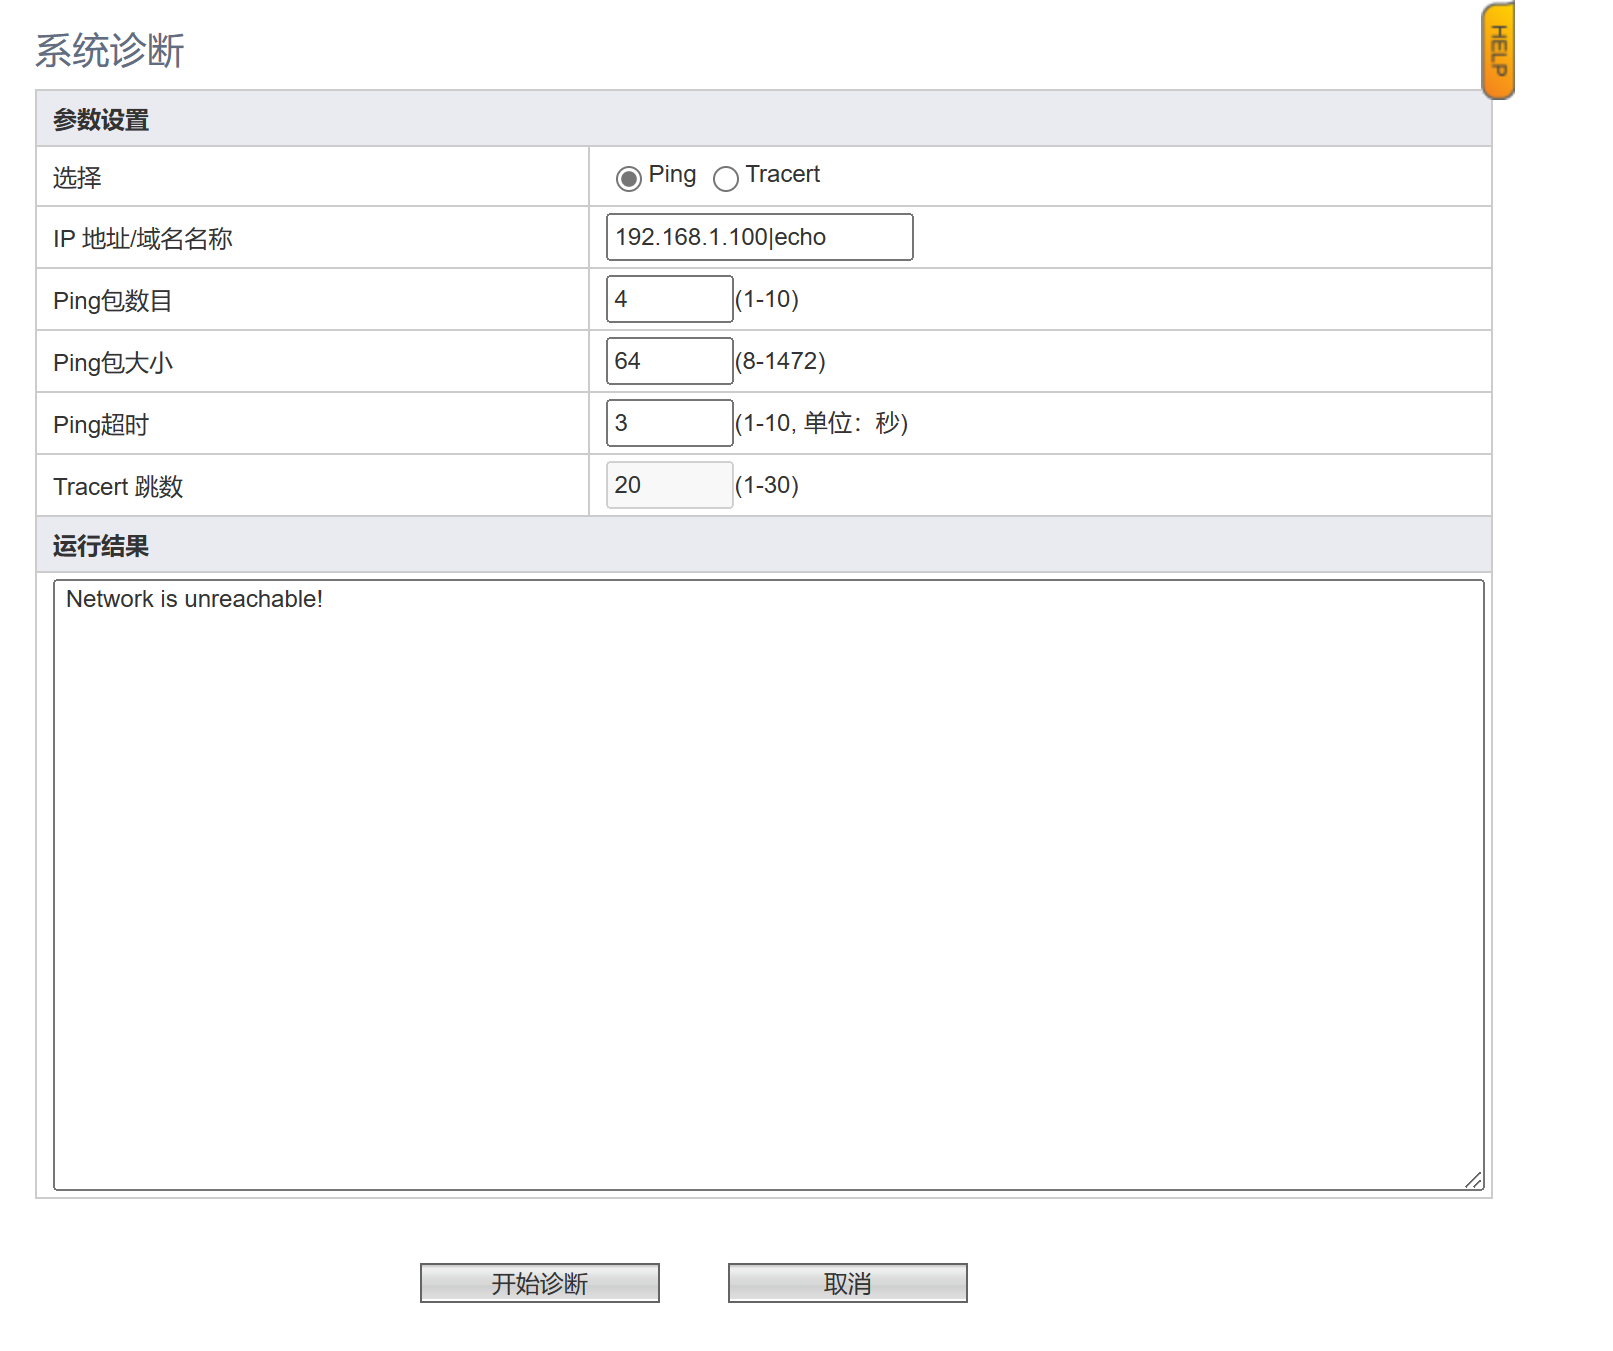Click the 参数设置 section header
The height and width of the screenshot is (1351, 1613).
[x=101, y=120]
